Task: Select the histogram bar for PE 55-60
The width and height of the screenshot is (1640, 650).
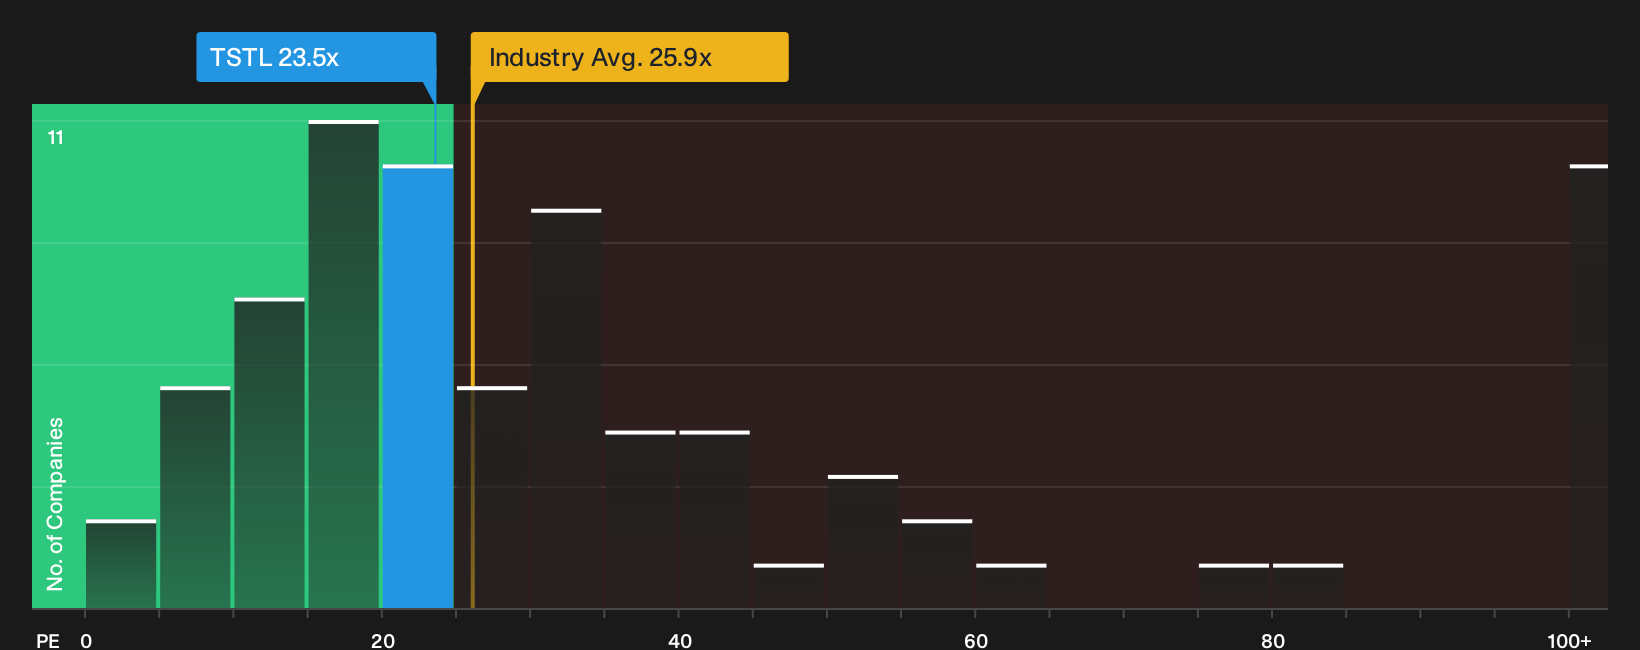Action: [x=937, y=564]
